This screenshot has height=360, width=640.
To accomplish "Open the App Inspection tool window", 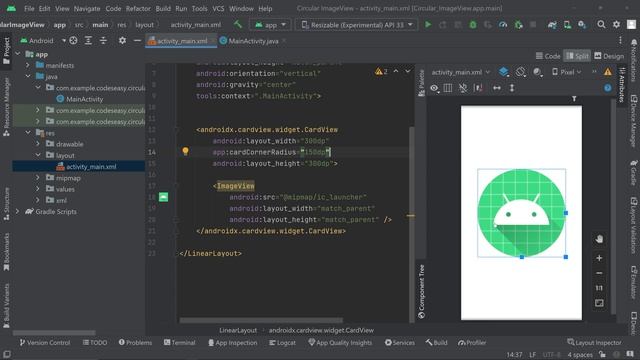I will pos(233,342).
